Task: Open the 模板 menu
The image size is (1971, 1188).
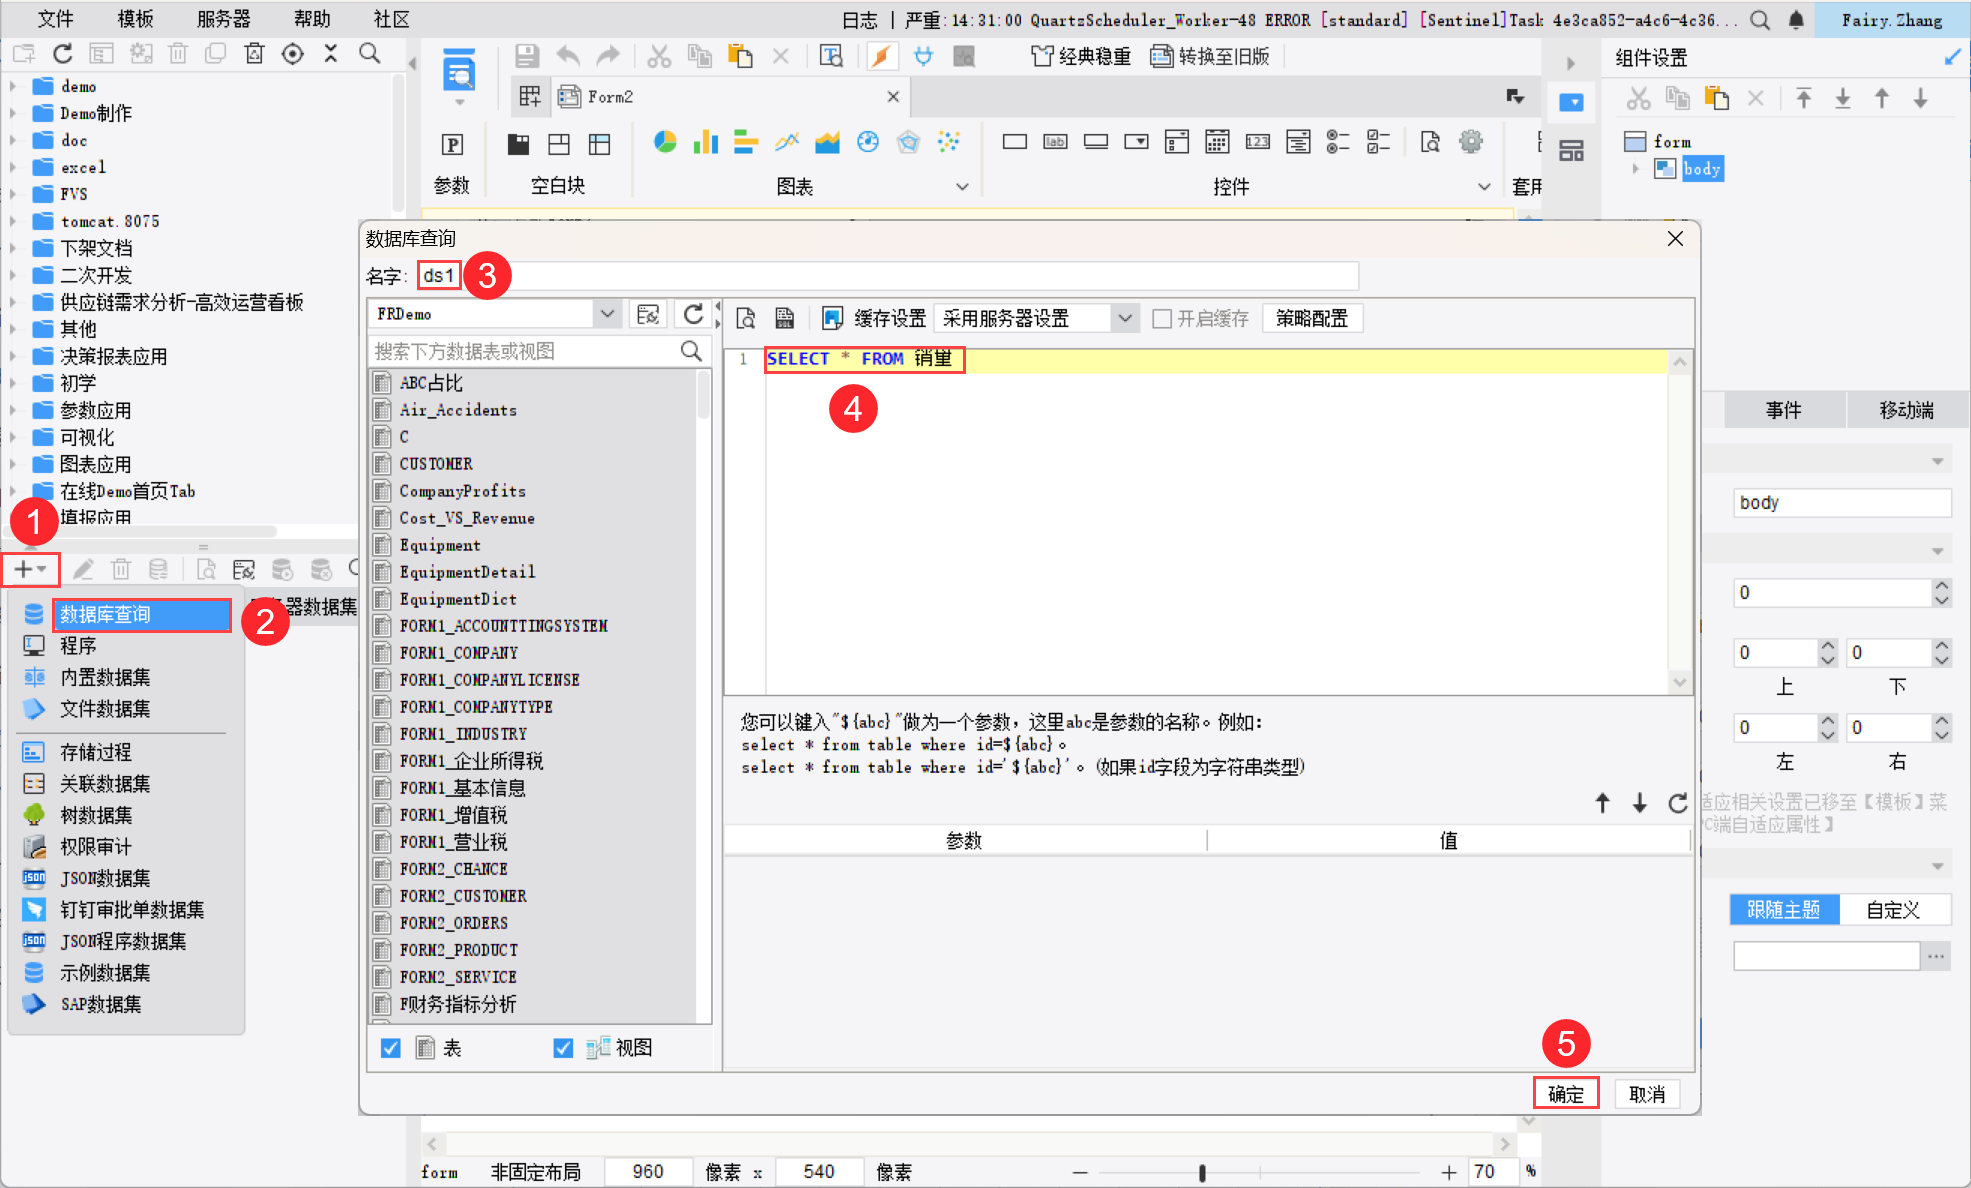Action: (x=135, y=19)
